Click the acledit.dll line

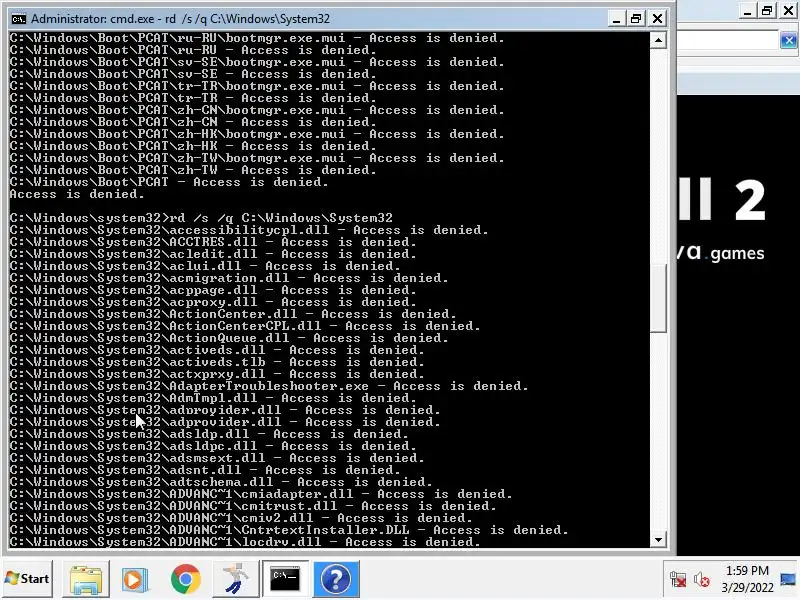click(213, 254)
